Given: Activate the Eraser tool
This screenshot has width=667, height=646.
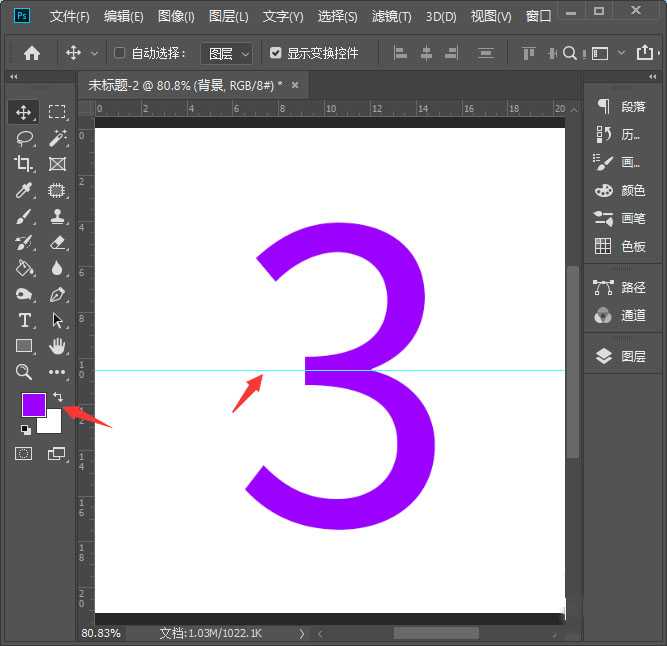Looking at the screenshot, I should (x=57, y=242).
